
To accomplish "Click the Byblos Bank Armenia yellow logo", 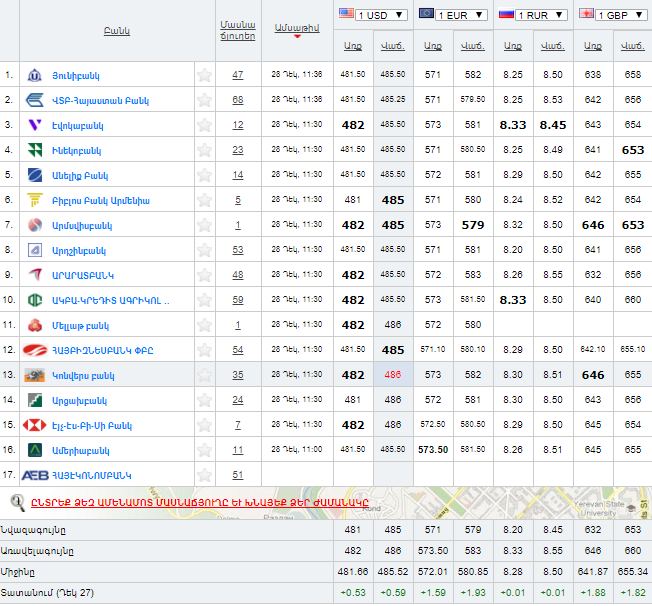I will (x=35, y=200).
